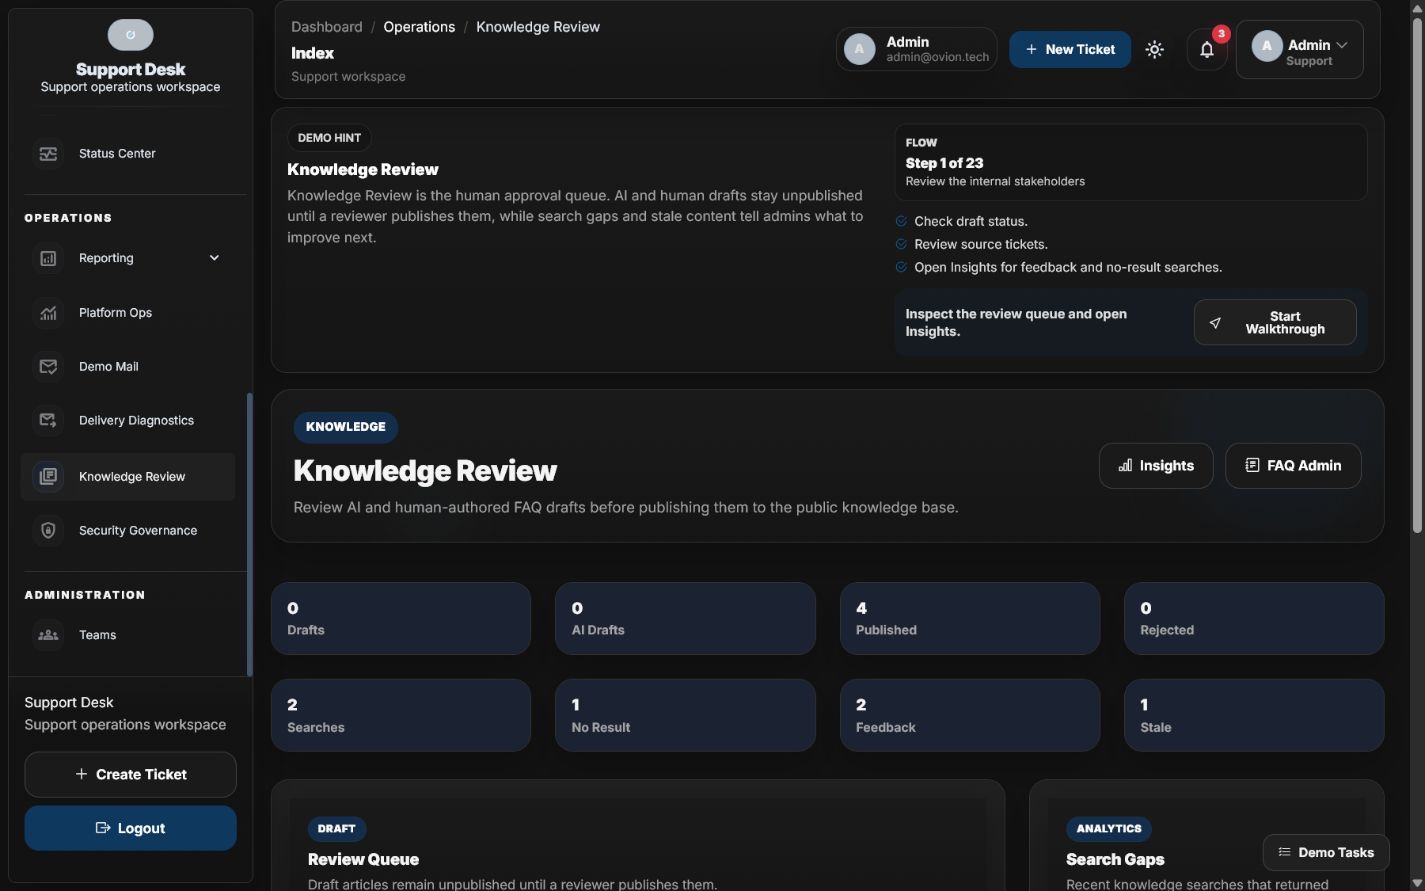Open Platform Ops in the sidebar
The width and height of the screenshot is (1425, 891).
click(x=128, y=313)
